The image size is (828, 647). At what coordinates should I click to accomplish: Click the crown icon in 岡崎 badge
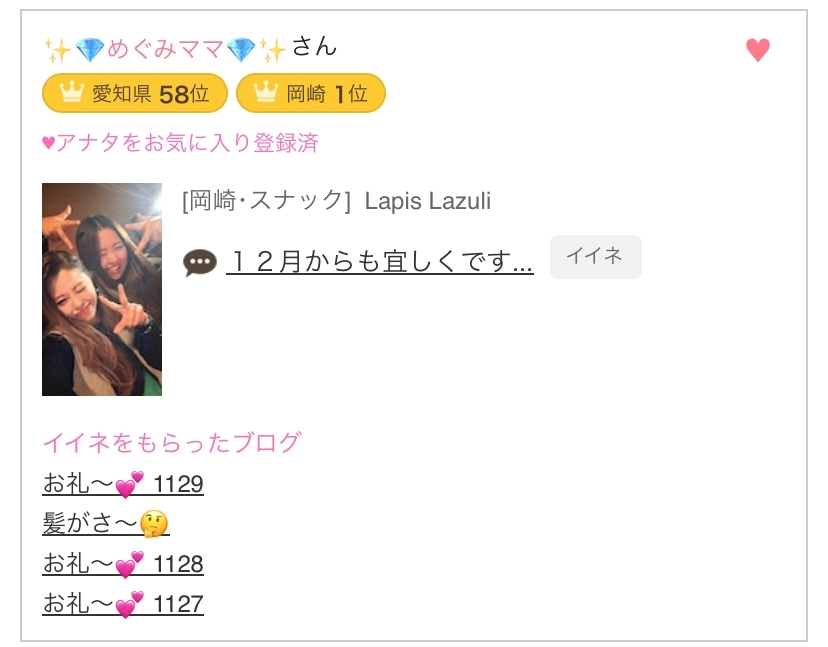266,92
